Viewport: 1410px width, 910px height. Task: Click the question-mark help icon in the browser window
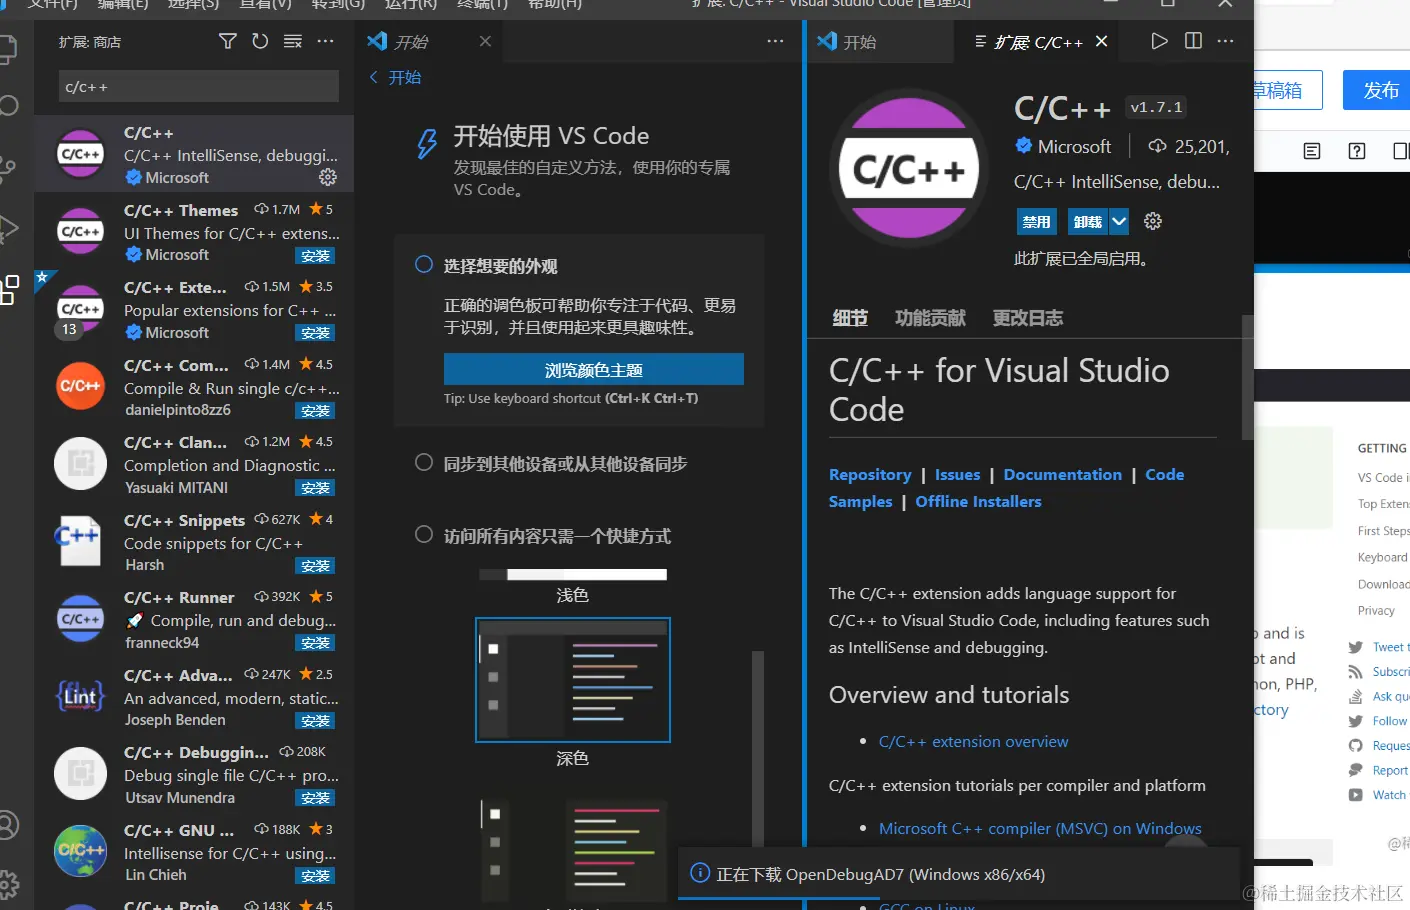click(x=1357, y=151)
